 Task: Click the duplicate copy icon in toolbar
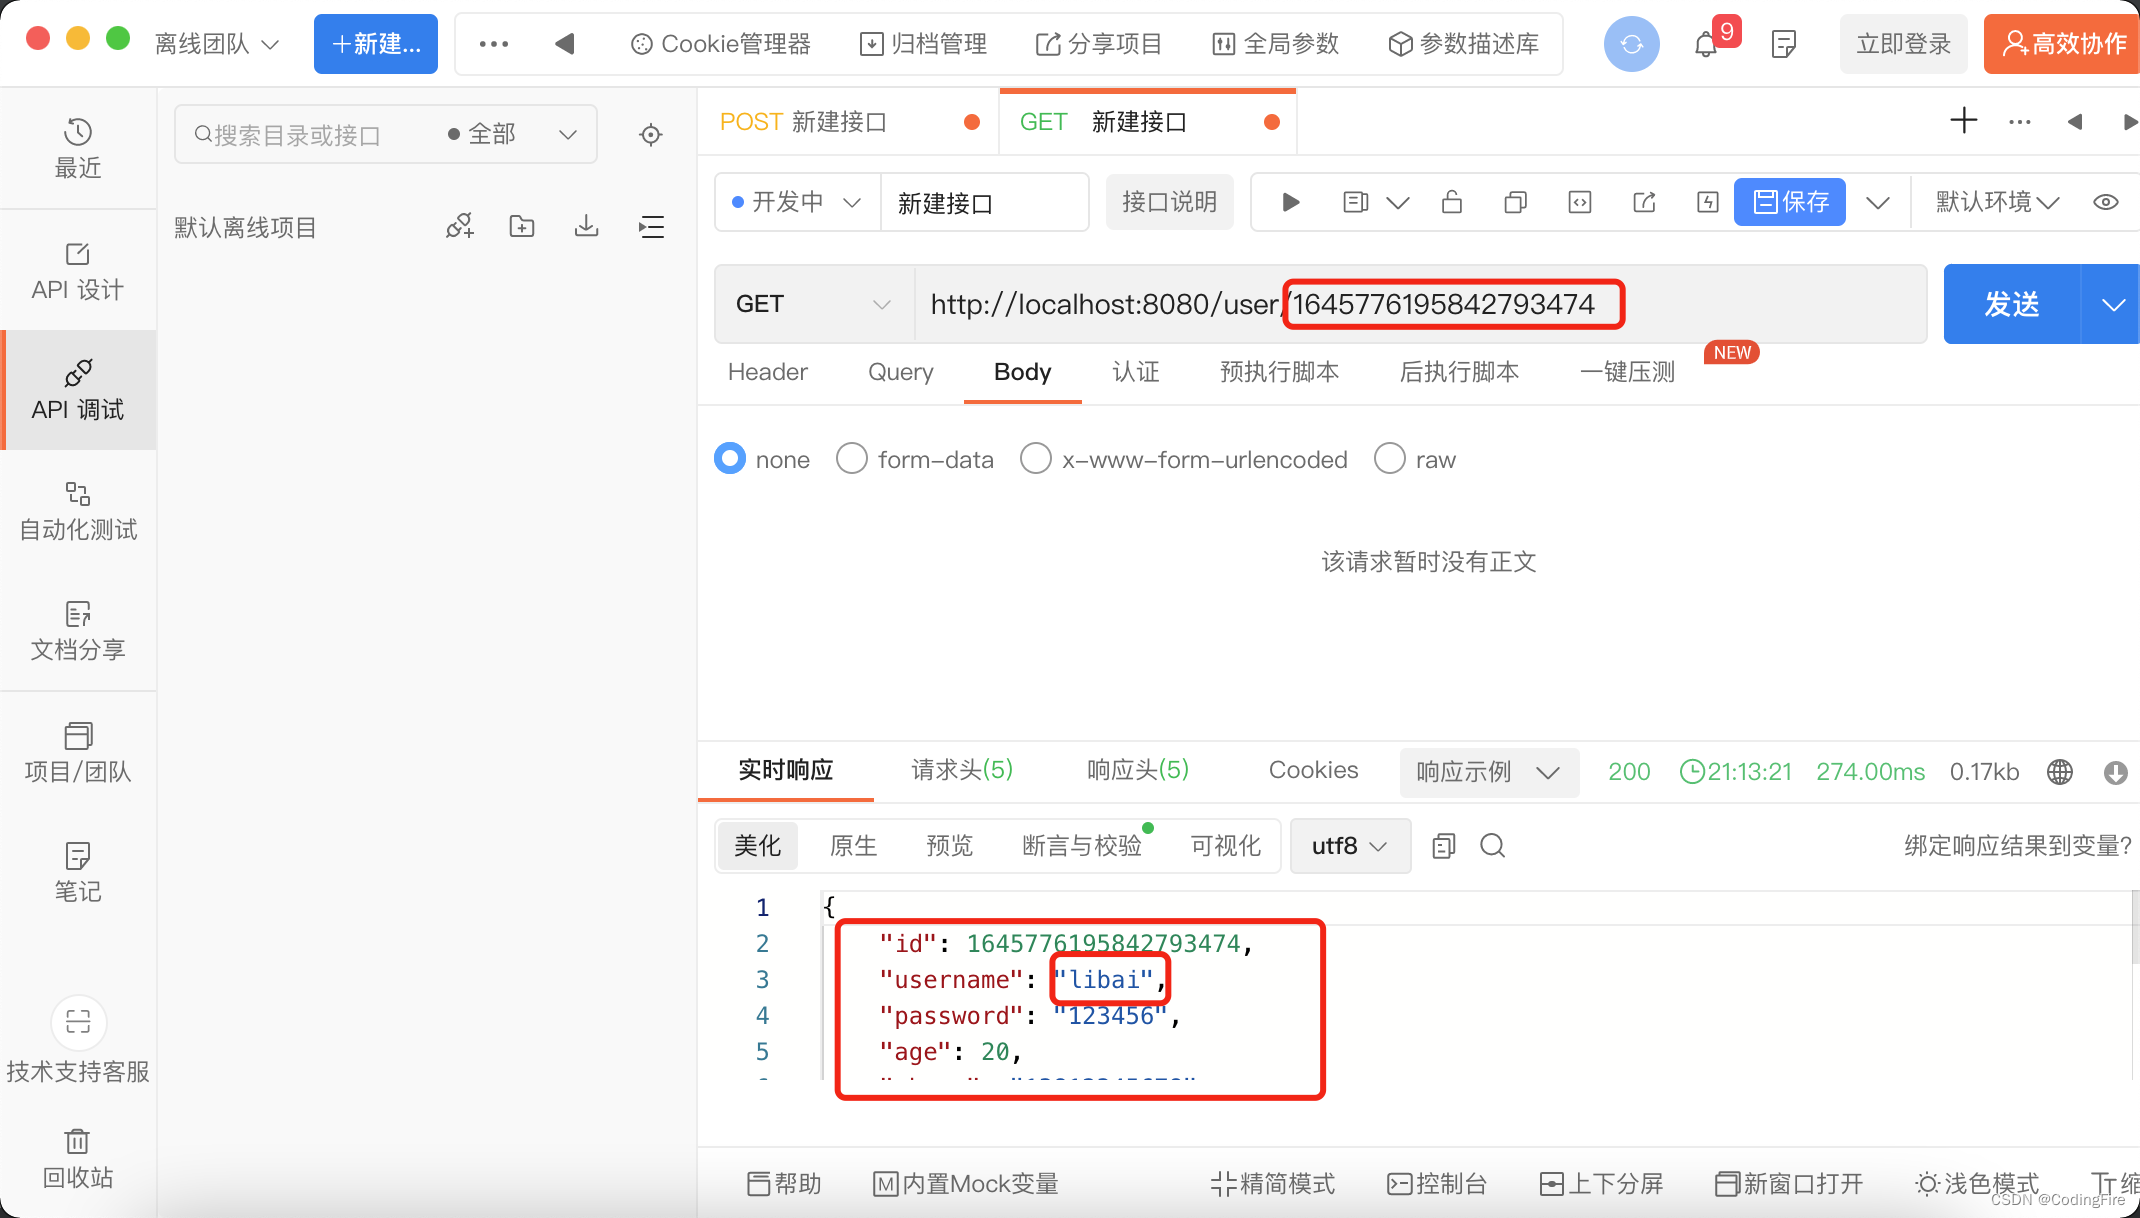point(1516,203)
